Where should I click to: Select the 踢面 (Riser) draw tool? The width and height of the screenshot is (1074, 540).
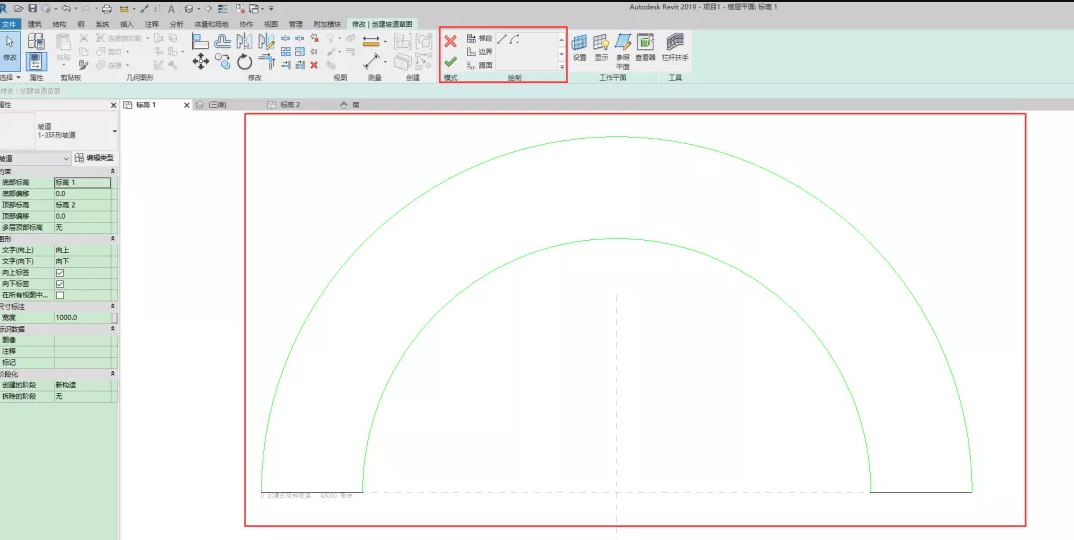(x=479, y=65)
